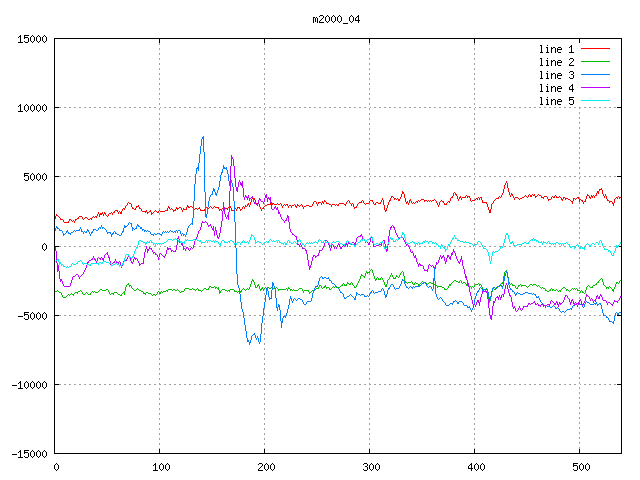Viewport: 640px width, 480px height.
Task: Select the "line 2" legend label
Action: [557, 62]
